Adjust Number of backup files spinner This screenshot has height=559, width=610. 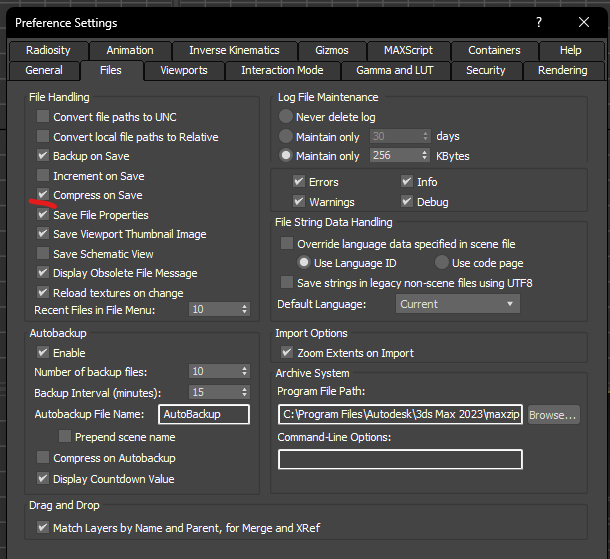[x=243, y=371]
